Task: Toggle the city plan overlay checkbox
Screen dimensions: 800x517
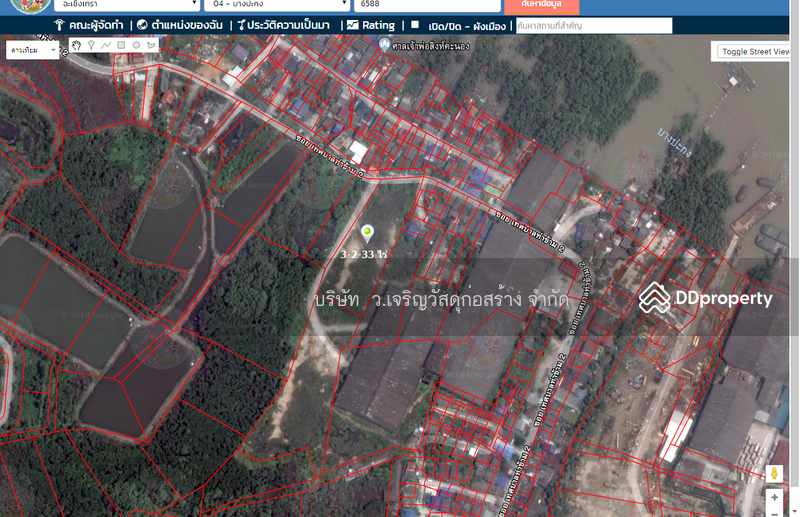Action: 415,25
